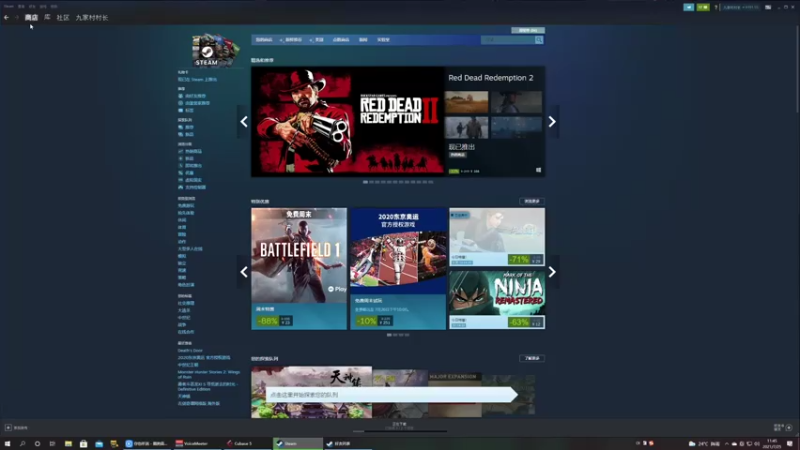800x450 pixels.
Task: Click the blue announcements button in title bar
Action: [x=688, y=7]
